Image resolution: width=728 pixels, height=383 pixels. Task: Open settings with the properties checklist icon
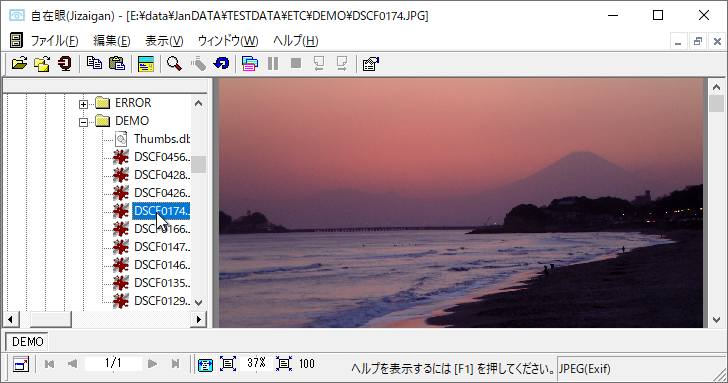tap(370, 64)
